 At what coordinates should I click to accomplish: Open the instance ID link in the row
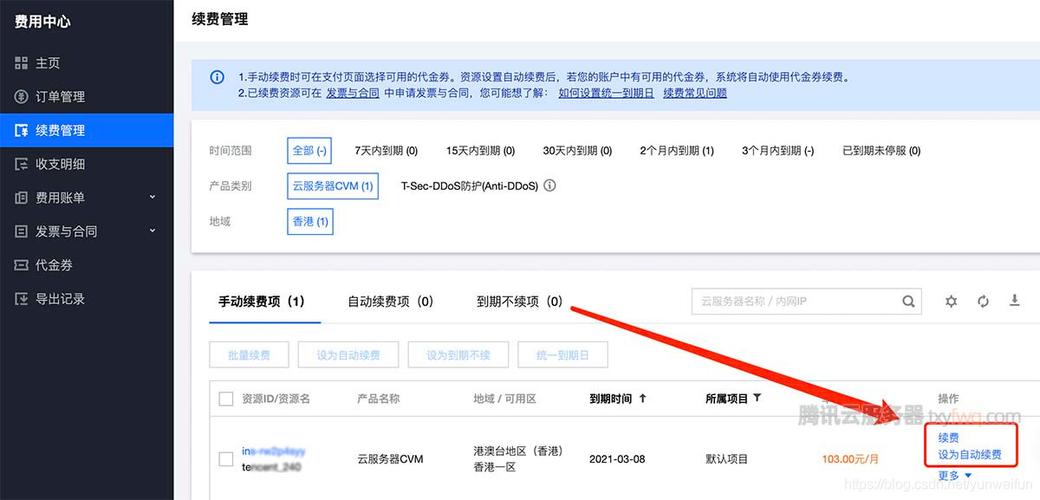[273, 452]
